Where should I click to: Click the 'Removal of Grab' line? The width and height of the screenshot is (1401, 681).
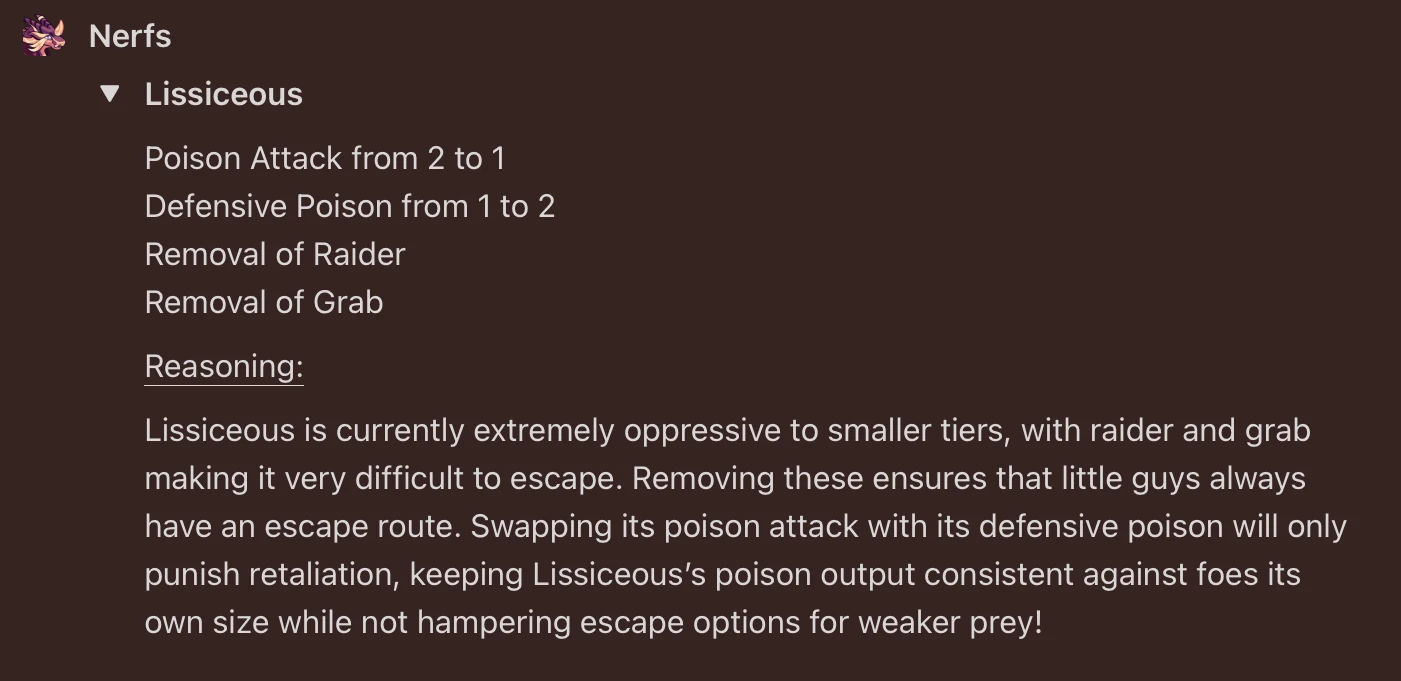tap(263, 302)
